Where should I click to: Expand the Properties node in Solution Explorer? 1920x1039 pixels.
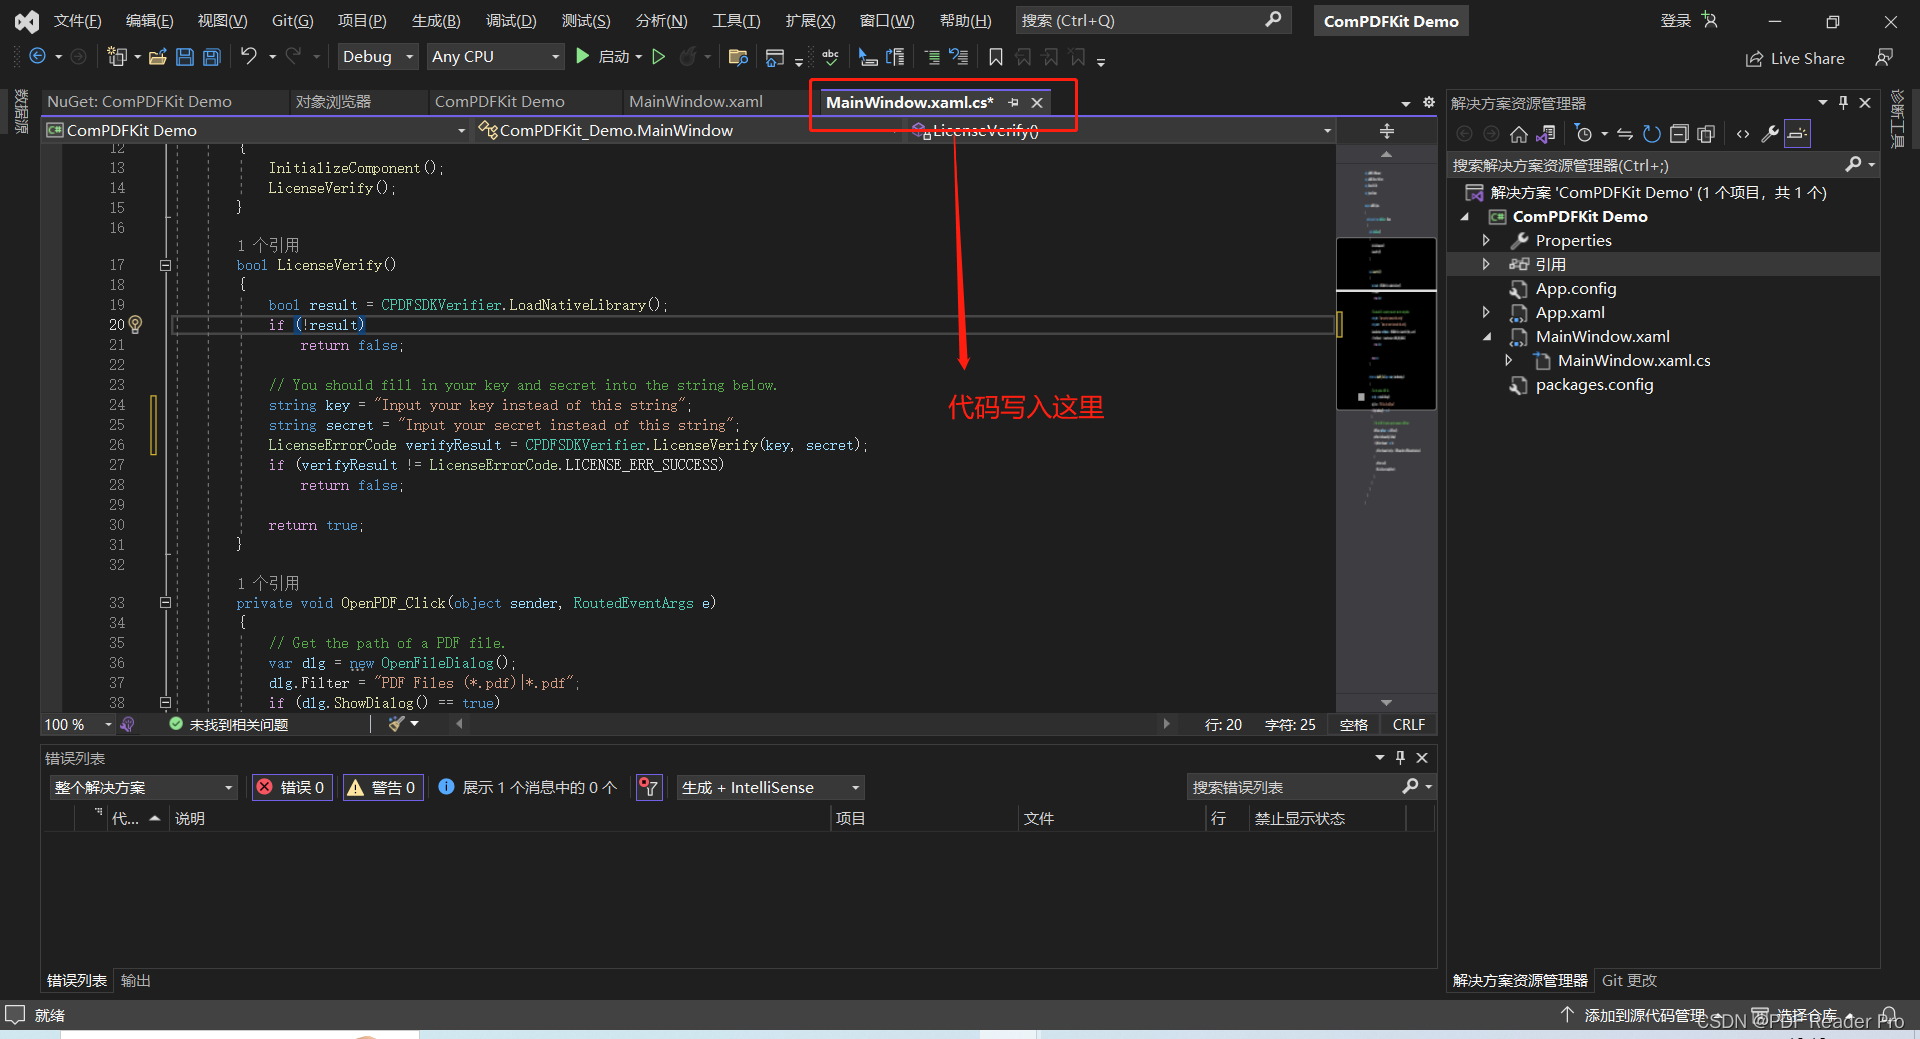click(1487, 241)
